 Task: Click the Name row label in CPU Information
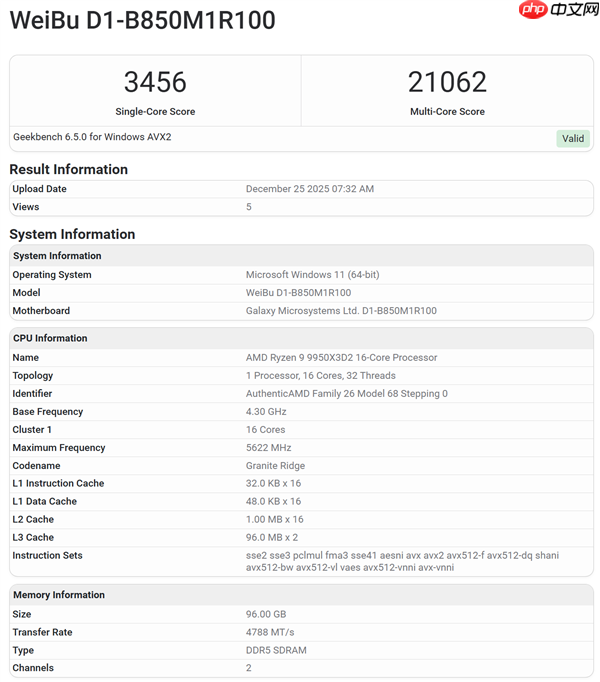coord(26,358)
